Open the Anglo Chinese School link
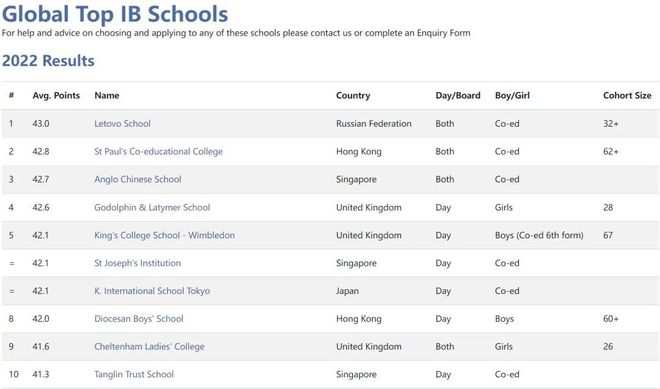Viewport: 660px width, 389px height. 138,179
